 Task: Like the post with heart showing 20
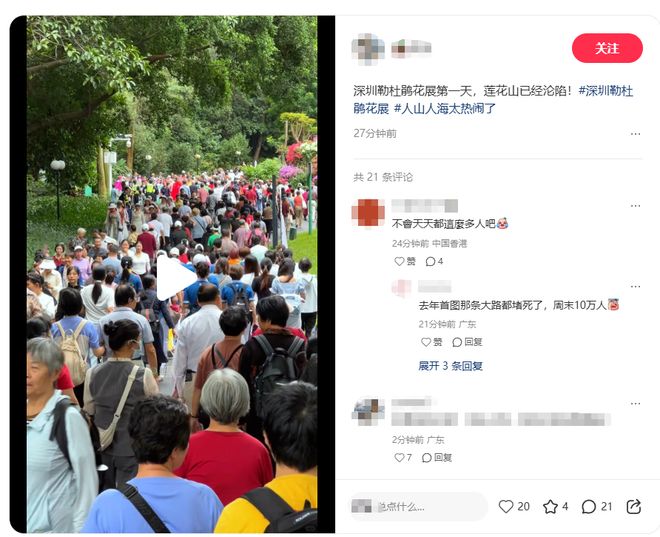coord(514,506)
